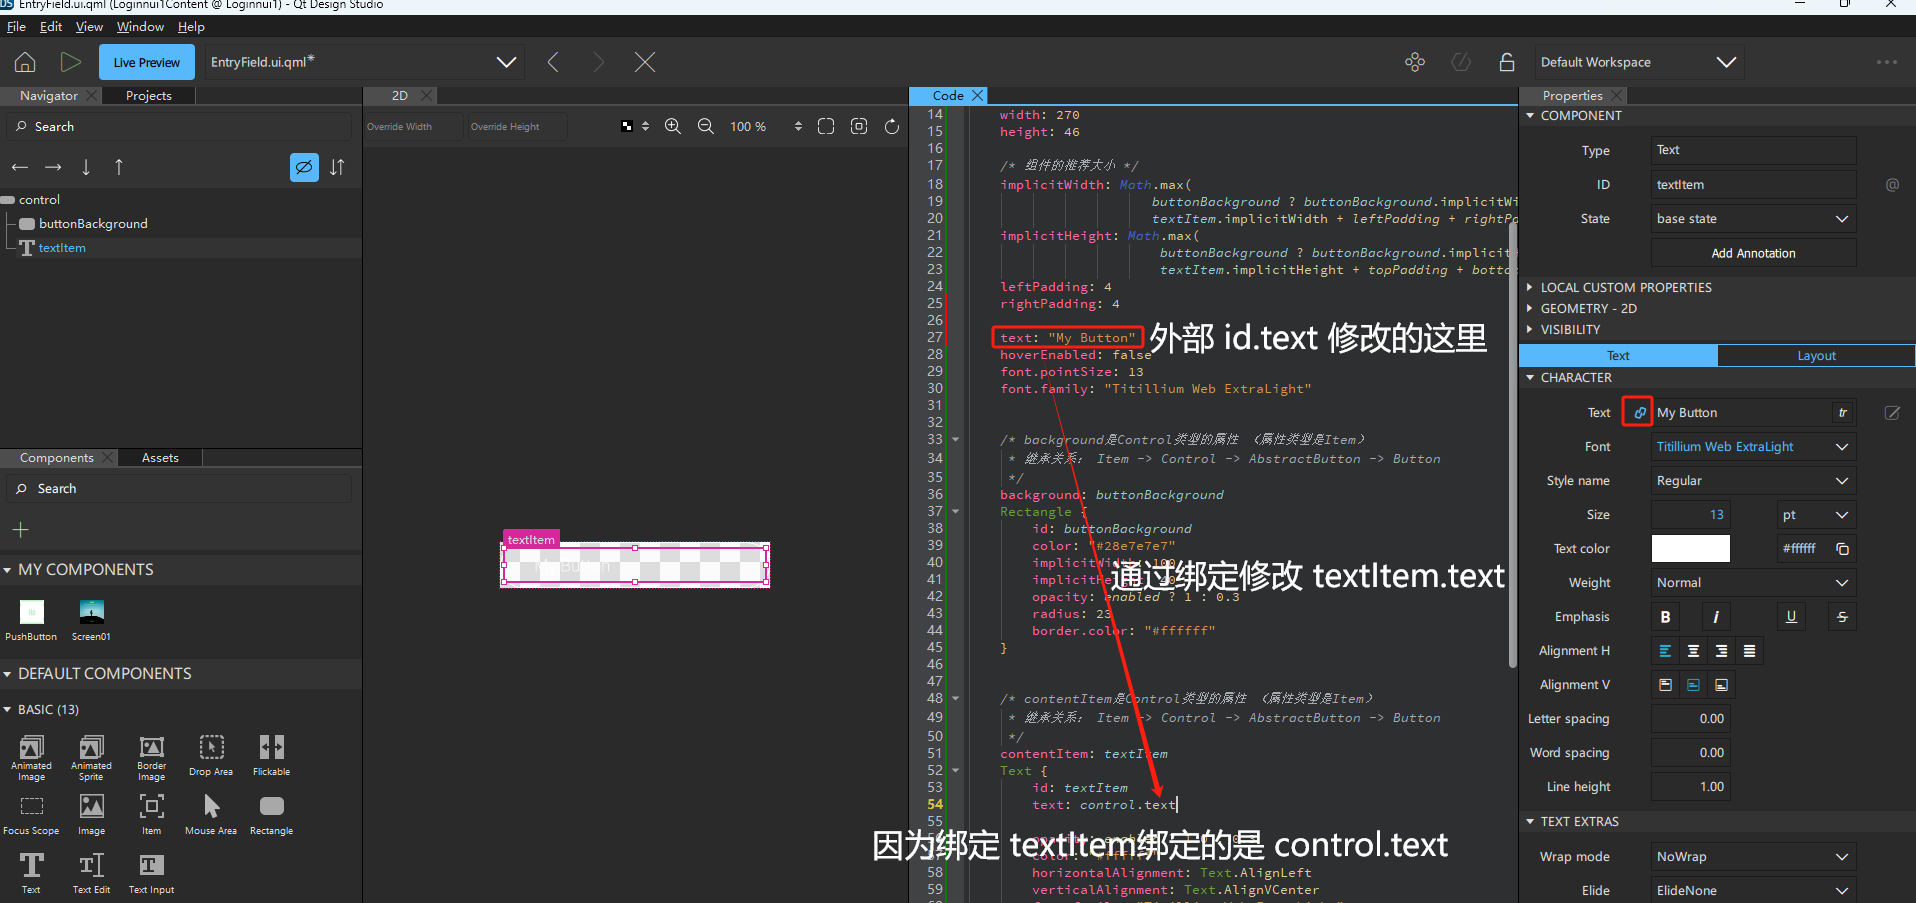Toggle bold emphasis
Screen dimensions: 1916x903
pos(1665,617)
